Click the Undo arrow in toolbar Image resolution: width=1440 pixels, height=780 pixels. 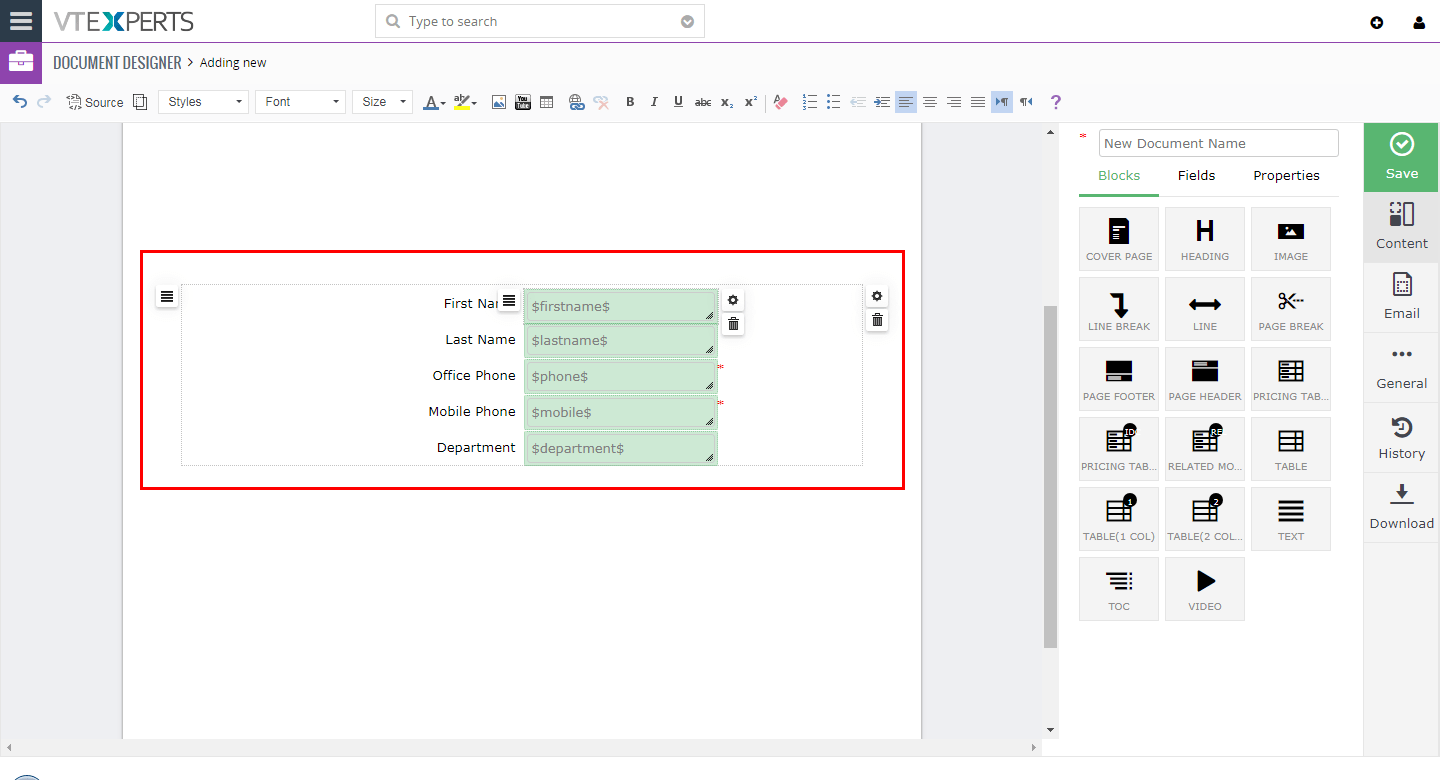pos(20,102)
